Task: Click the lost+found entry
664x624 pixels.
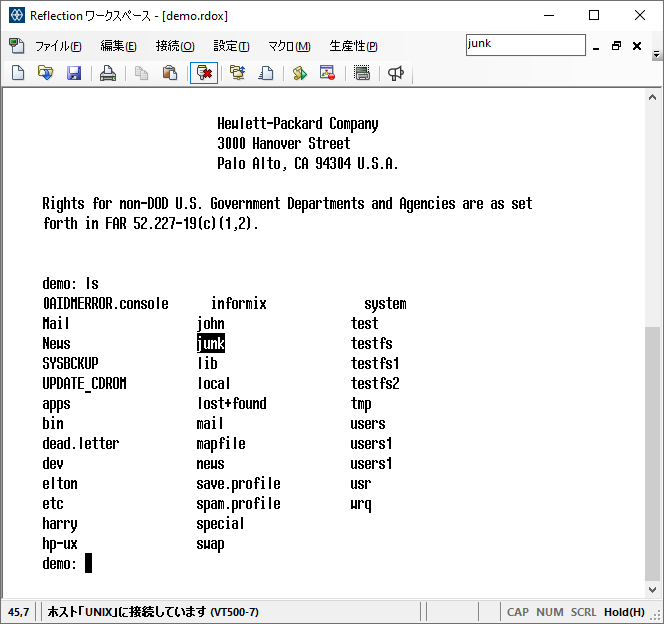Action: (x=232, y=403)
